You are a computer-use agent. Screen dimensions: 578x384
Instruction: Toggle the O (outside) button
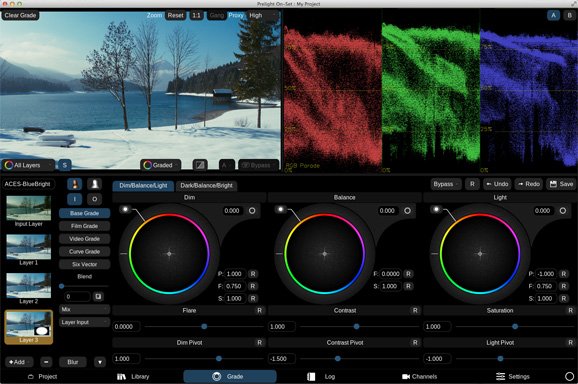point(94,199)
